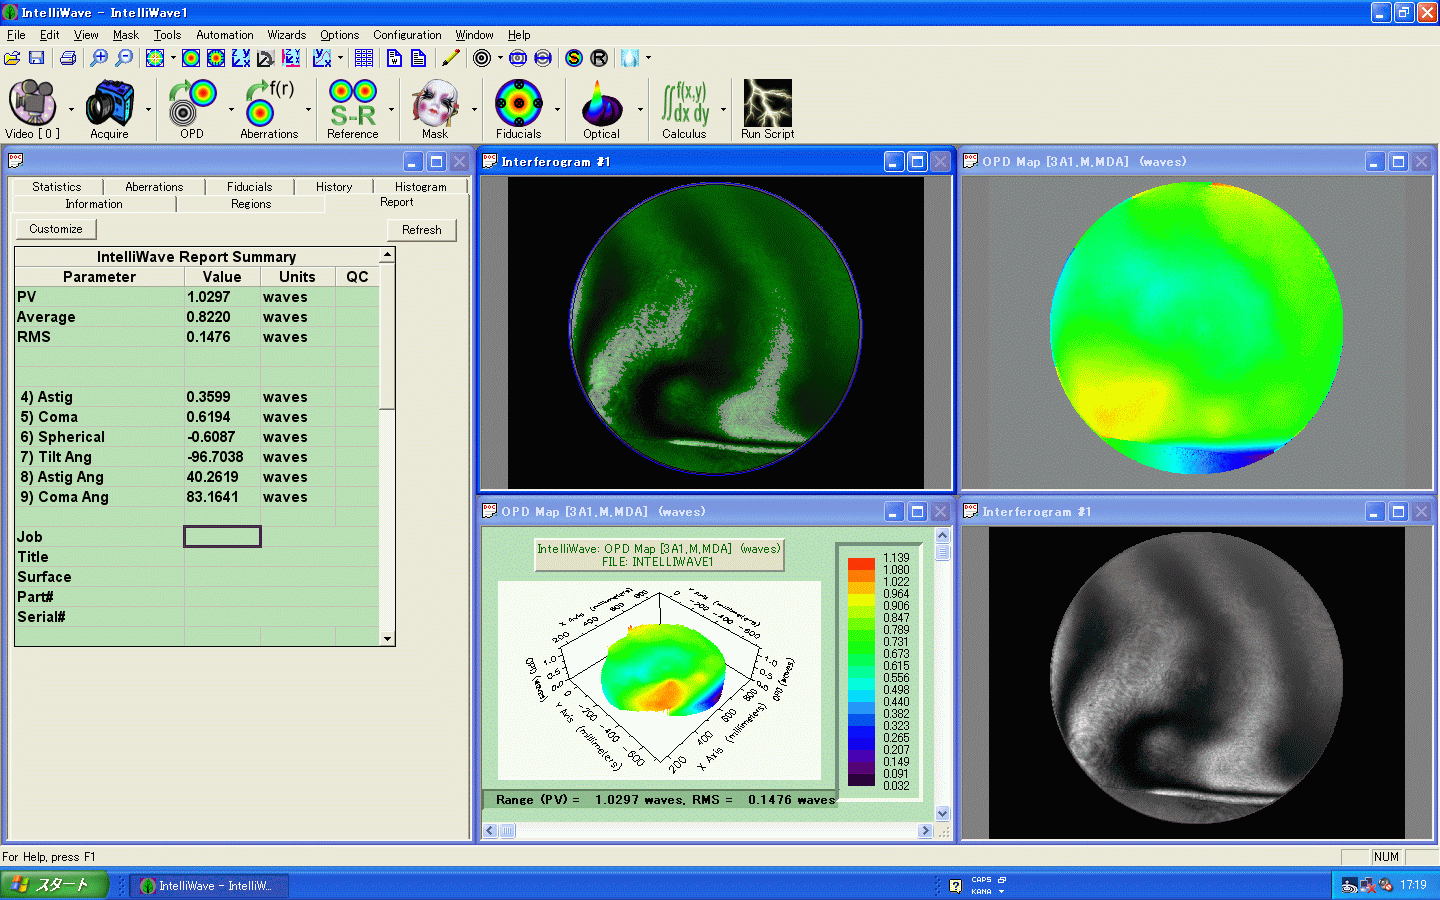Click the OPD 3D plot scroll-down arrow
Image resolution: width=1440 pixels, height=900 pixels.
click(942, 814)
